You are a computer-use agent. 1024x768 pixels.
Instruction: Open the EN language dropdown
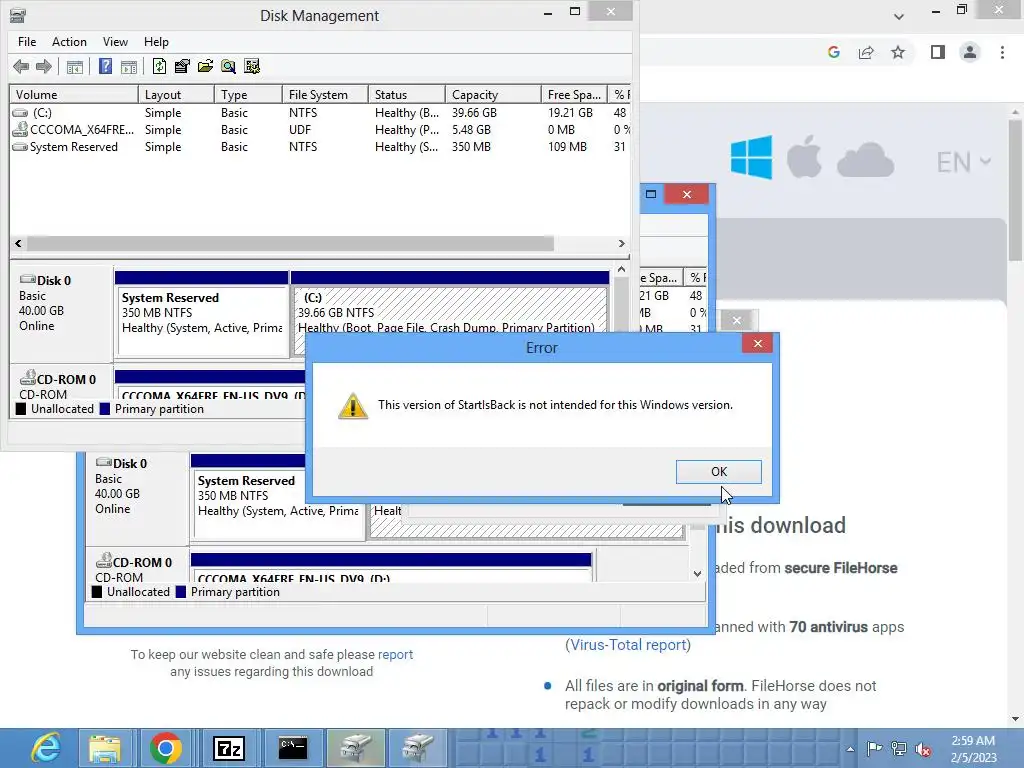click(964, 162)
